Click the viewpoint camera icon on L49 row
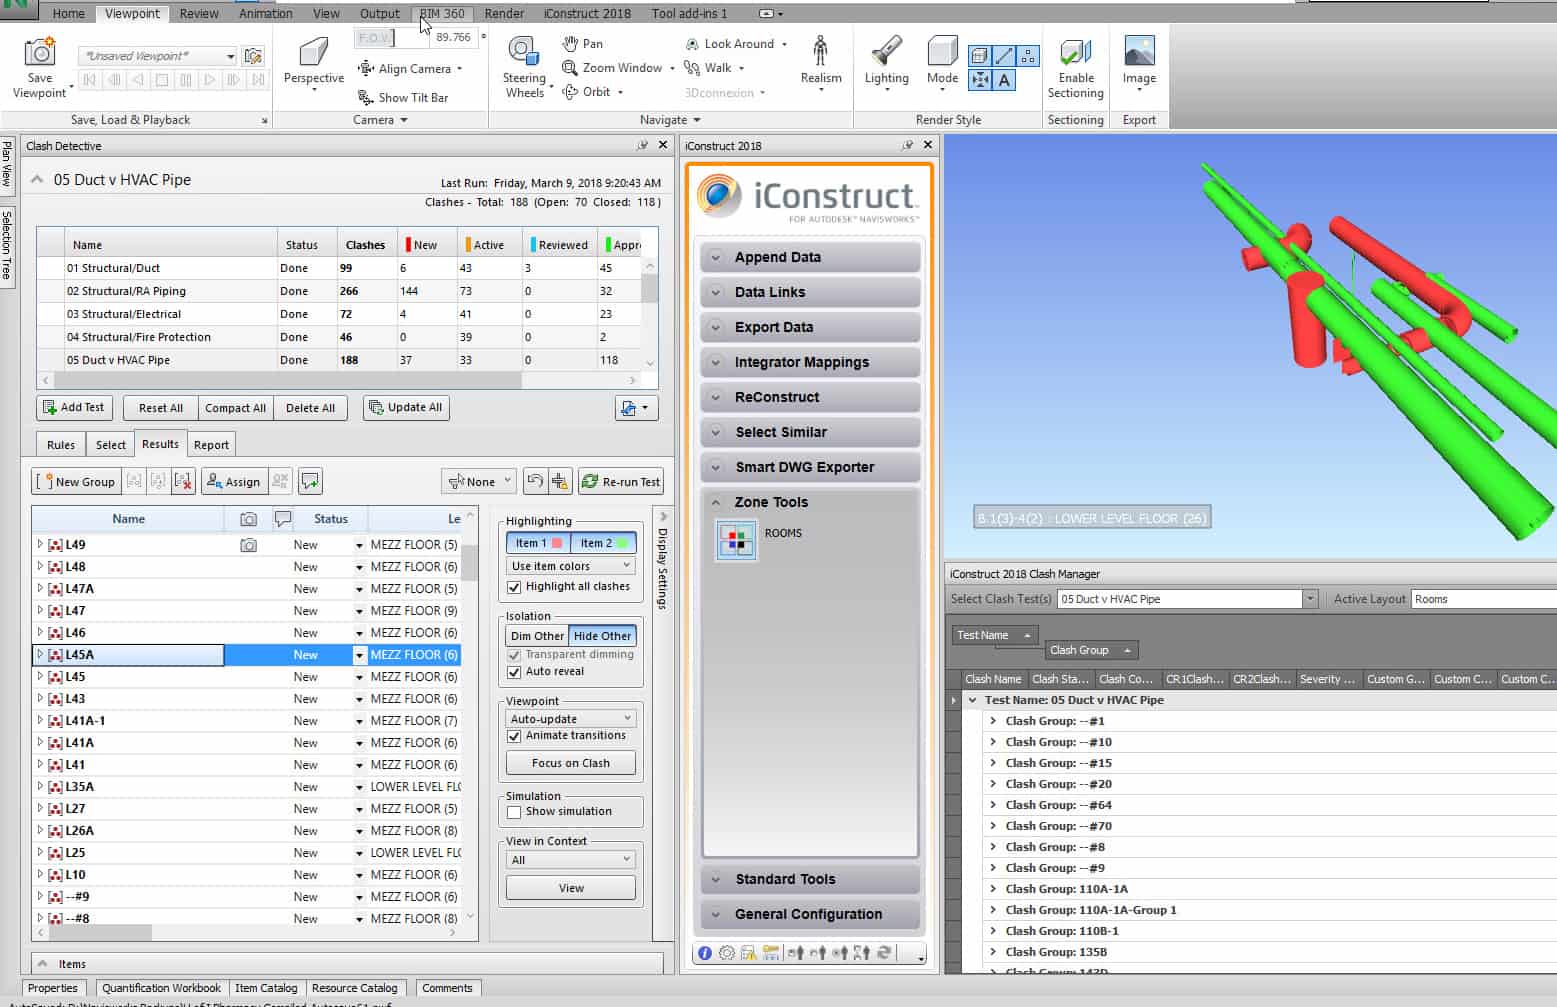1557x1007 pixels. coord(248,545)
